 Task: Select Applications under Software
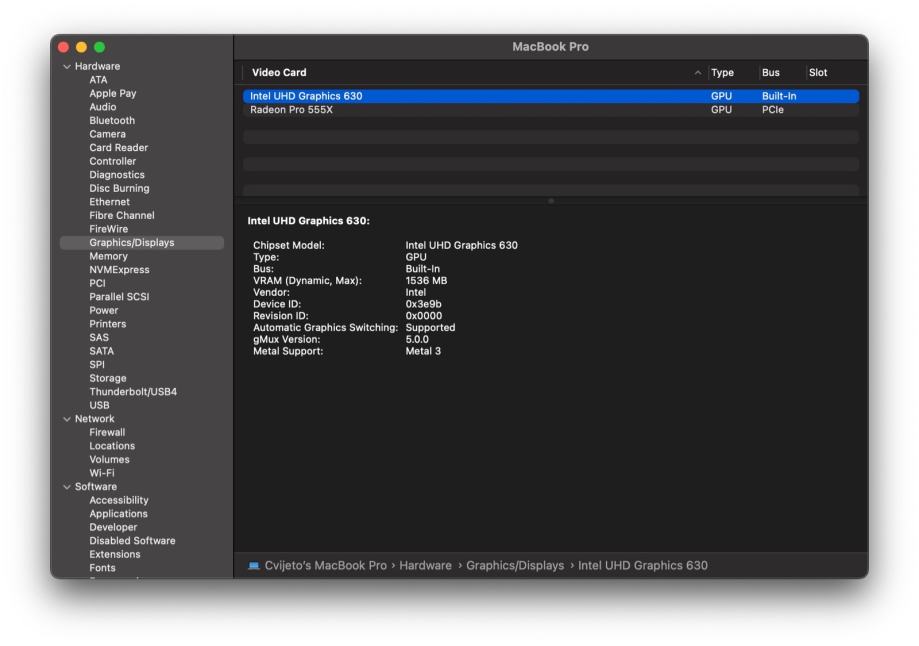coord(118,514)
